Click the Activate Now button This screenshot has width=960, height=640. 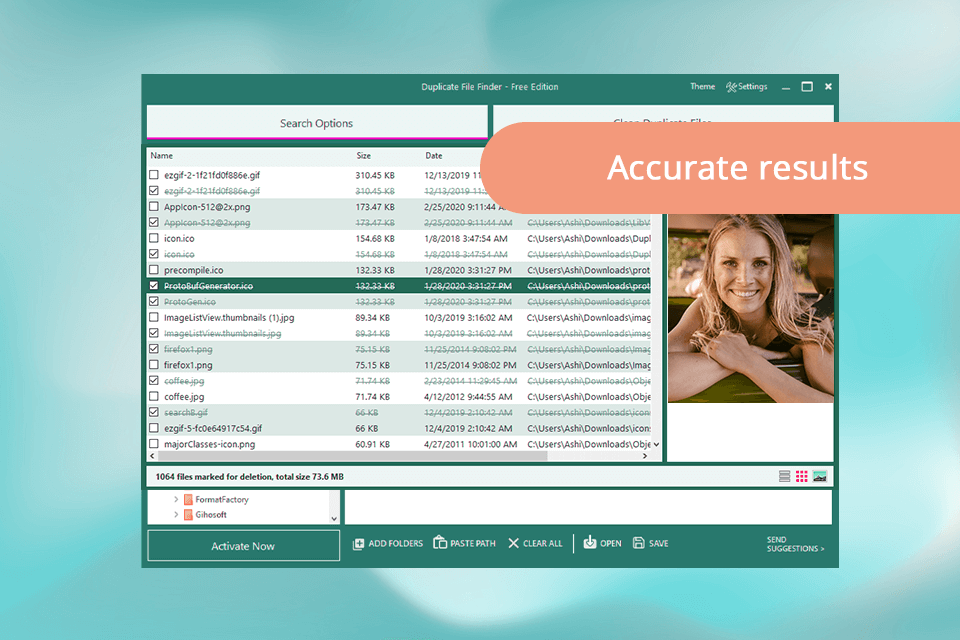pos(243,546)
